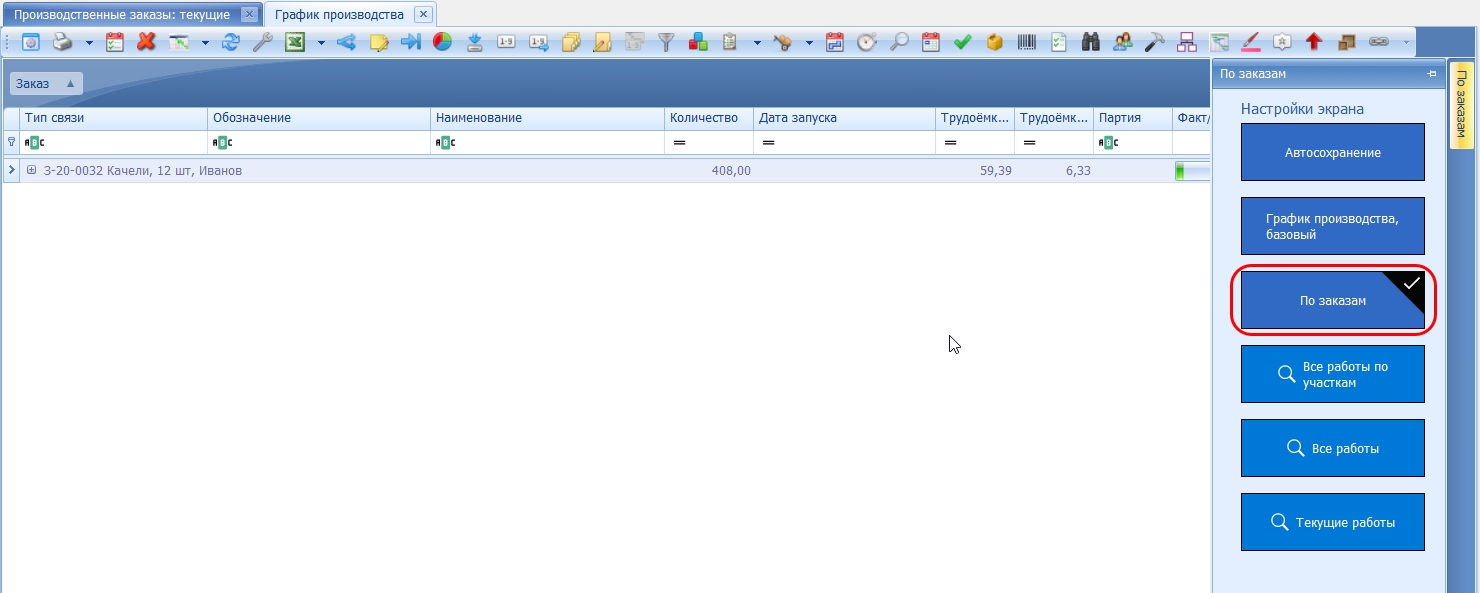
Task: Click the binoculars search icon
Action: click(x=1091, y=42)
